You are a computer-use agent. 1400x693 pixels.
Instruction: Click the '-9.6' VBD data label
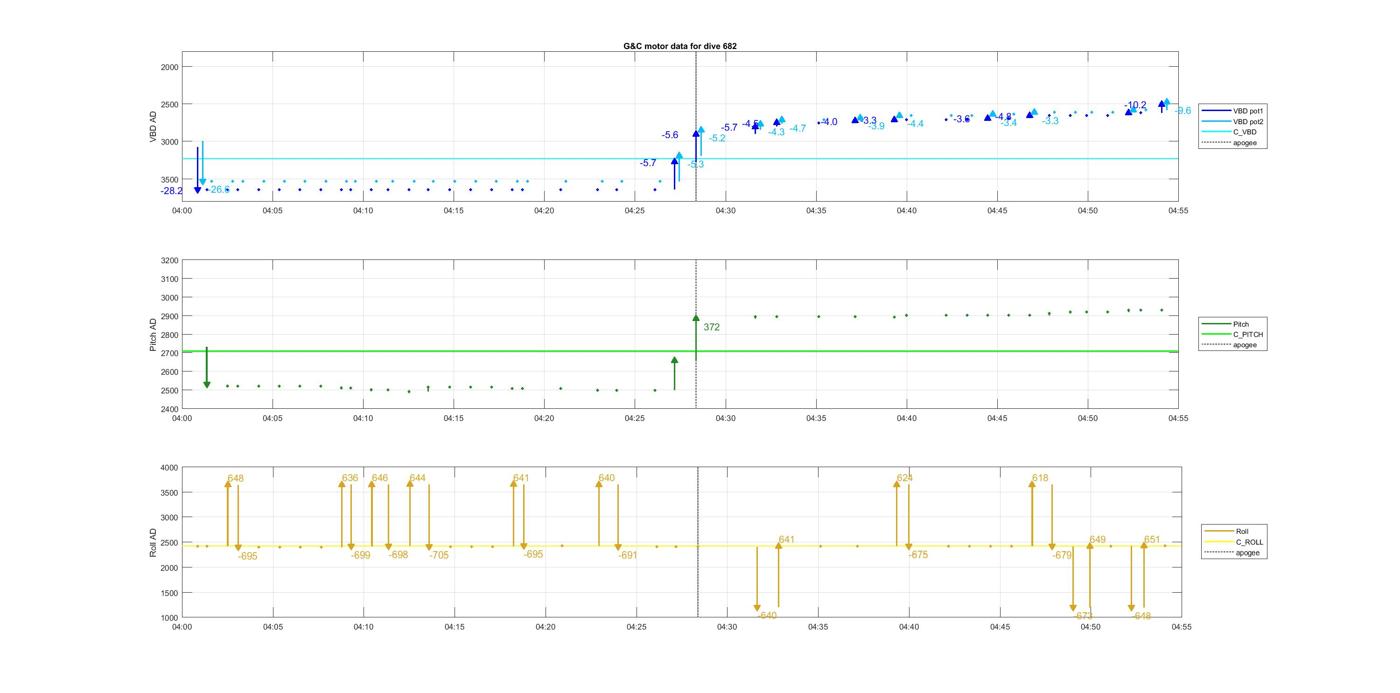pos(1182,111)
